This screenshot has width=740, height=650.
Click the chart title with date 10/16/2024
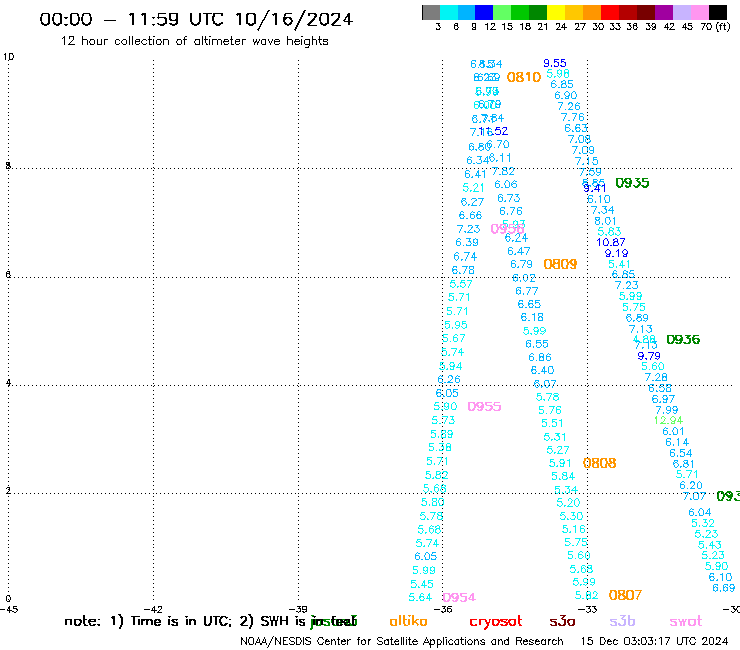coord(196,19)
